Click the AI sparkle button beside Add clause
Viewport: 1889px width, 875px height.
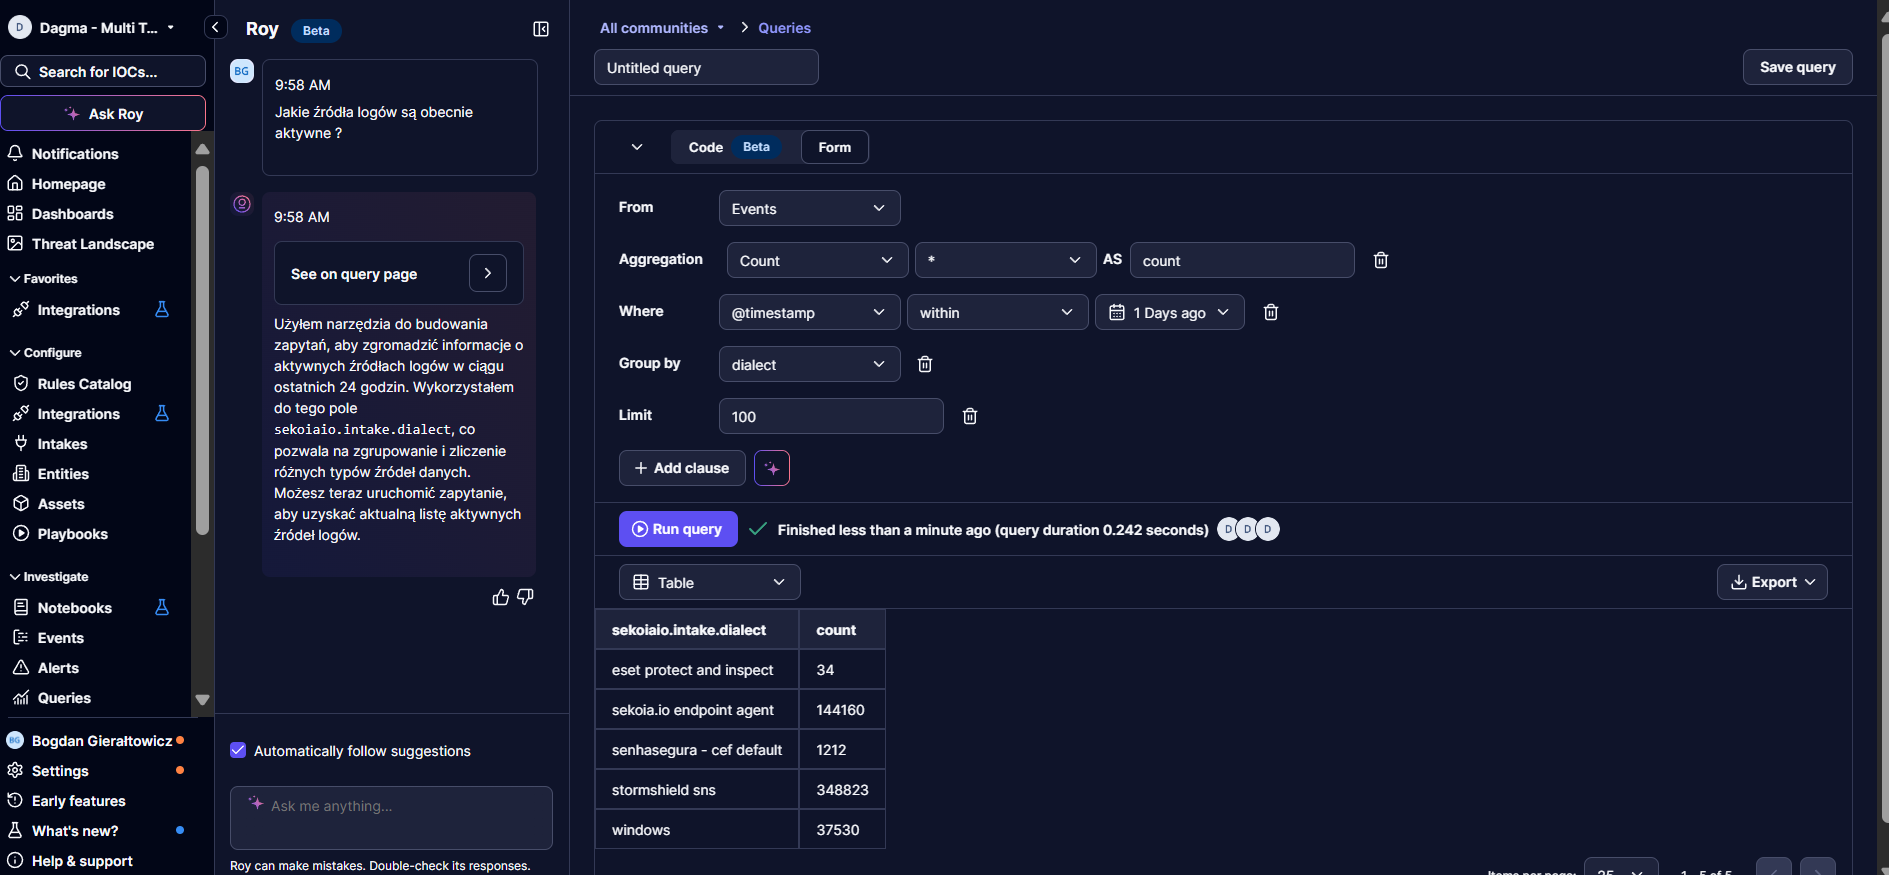771,468
